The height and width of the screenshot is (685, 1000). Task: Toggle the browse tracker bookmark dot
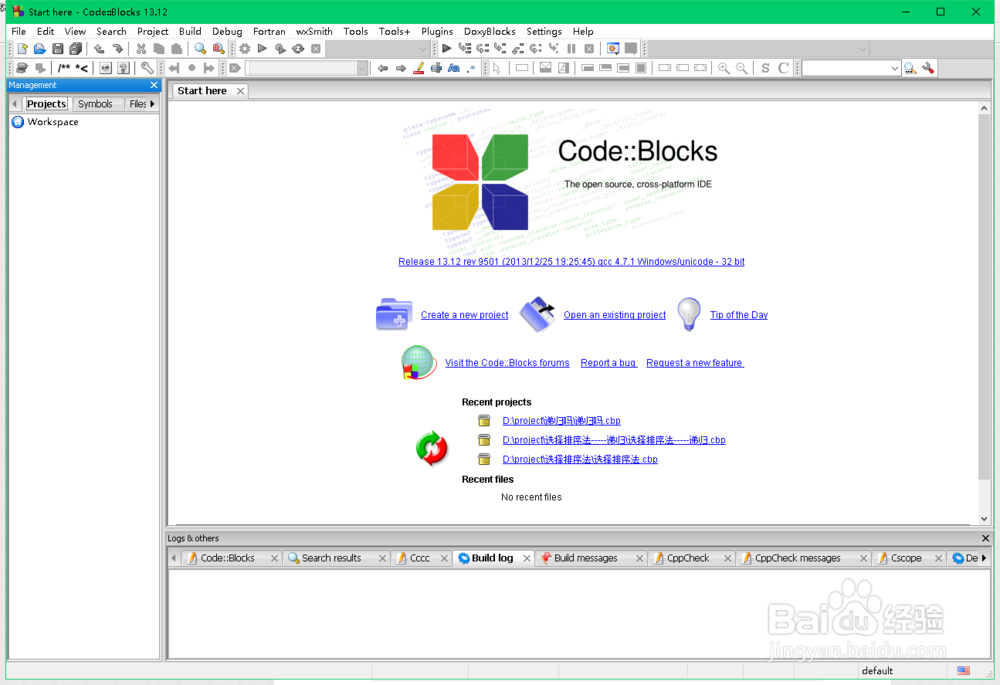[x=191, y=68]
